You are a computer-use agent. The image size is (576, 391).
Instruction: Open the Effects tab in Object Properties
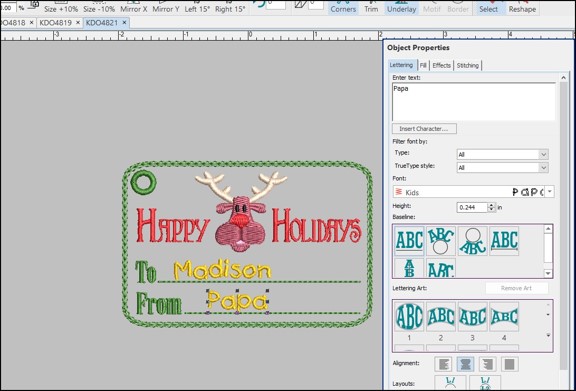(442, 65)
